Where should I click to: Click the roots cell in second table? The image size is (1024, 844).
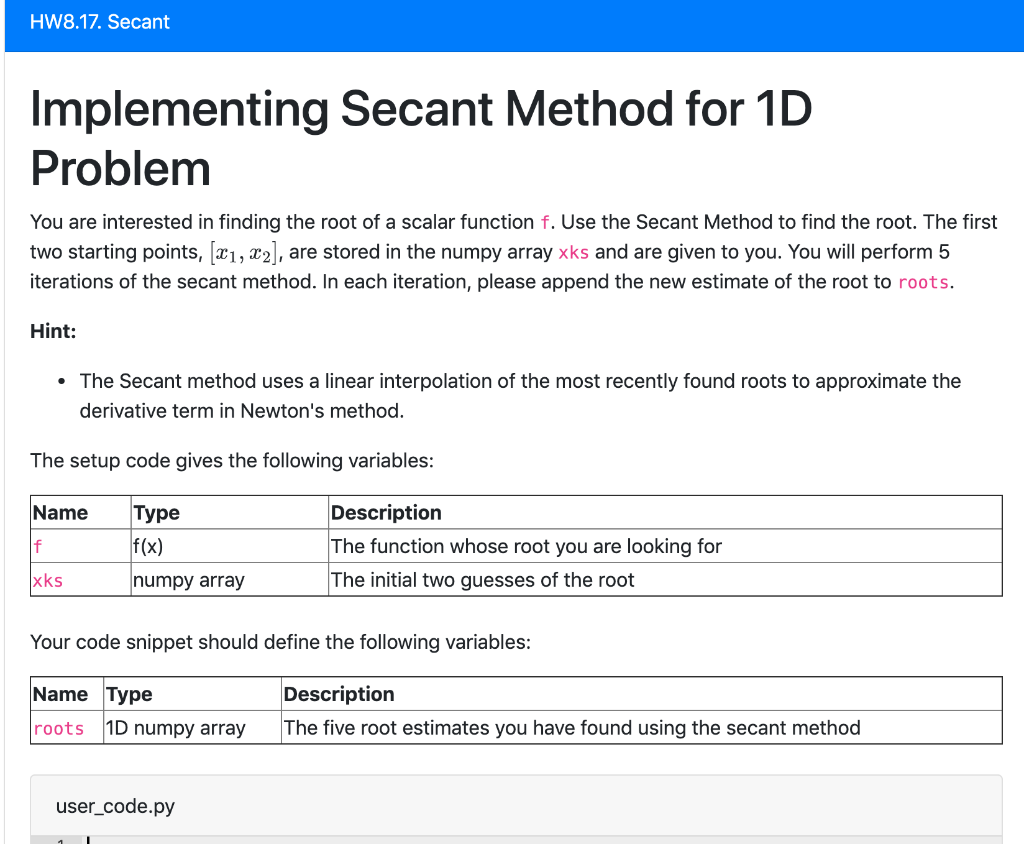click(61, 728)
